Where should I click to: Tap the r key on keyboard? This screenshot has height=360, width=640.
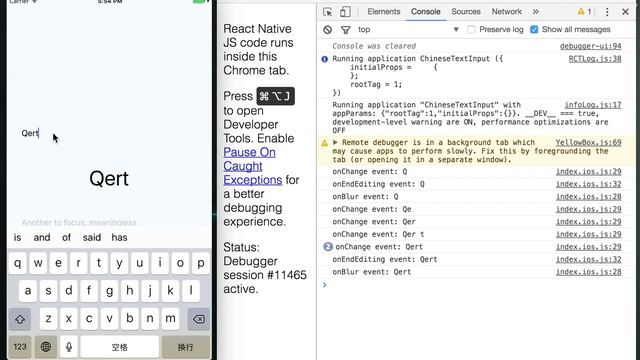pos(78,263)
